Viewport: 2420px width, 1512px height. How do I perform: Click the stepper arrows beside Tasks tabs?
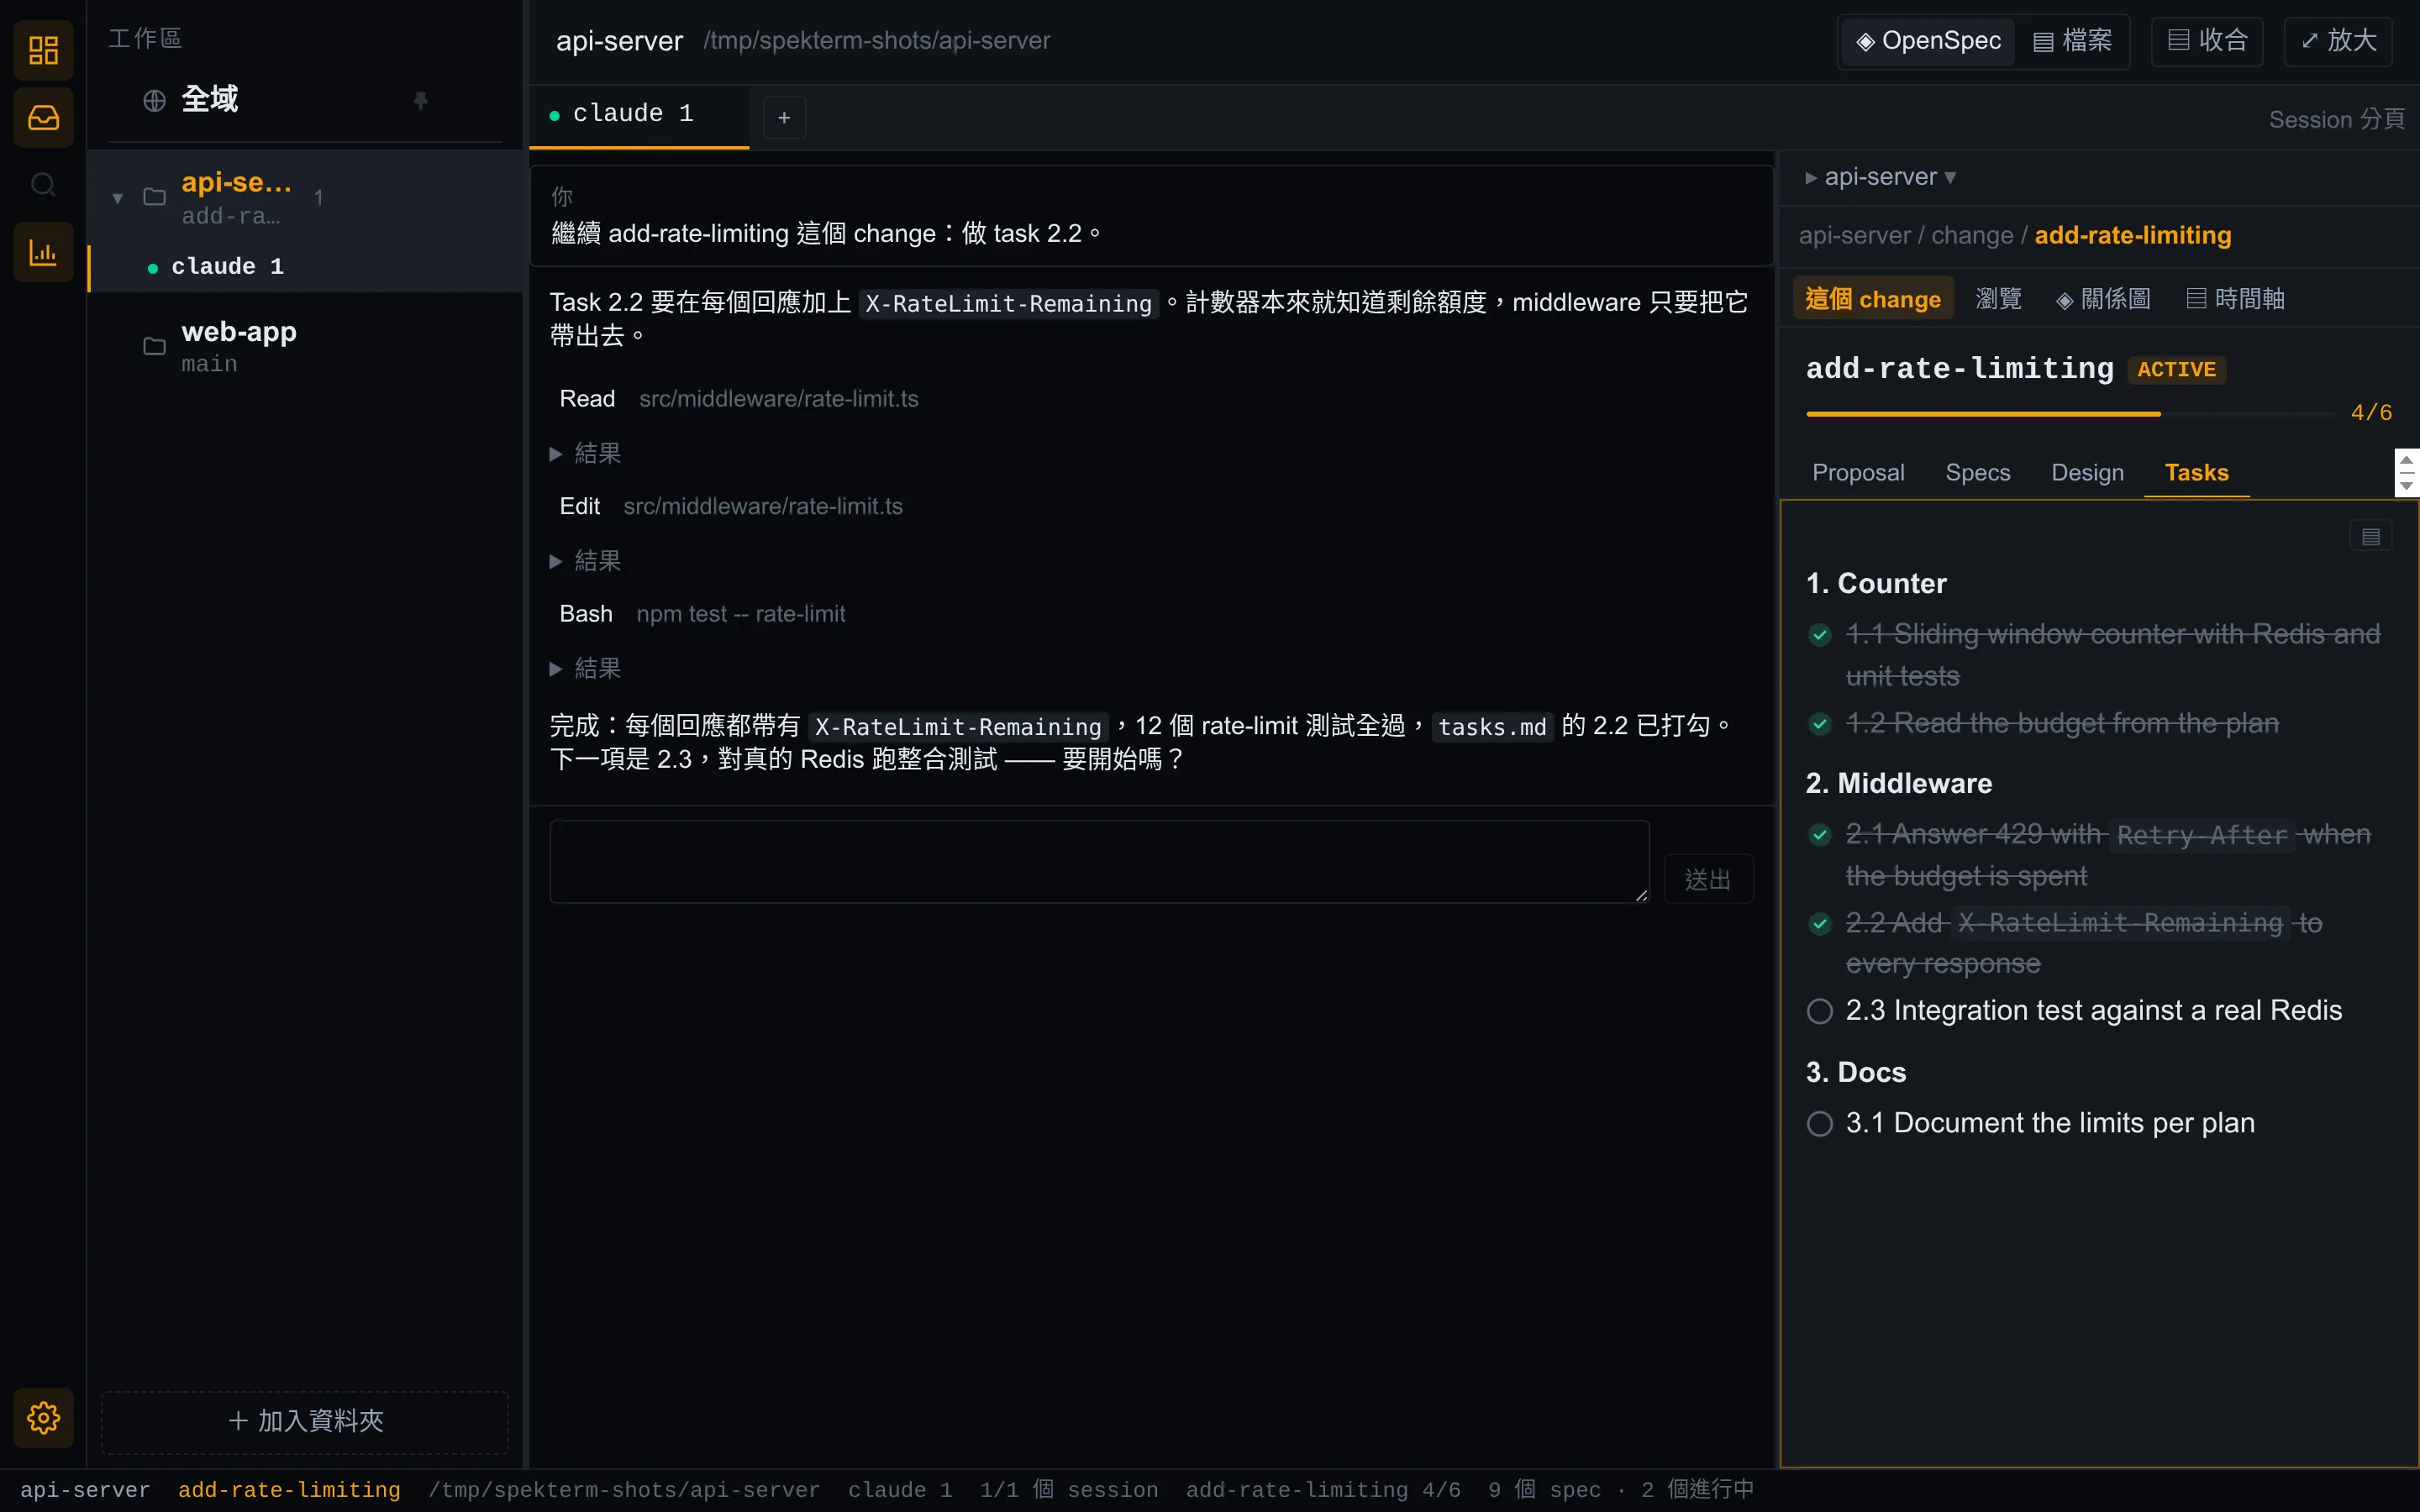[x=2407, y=473]
